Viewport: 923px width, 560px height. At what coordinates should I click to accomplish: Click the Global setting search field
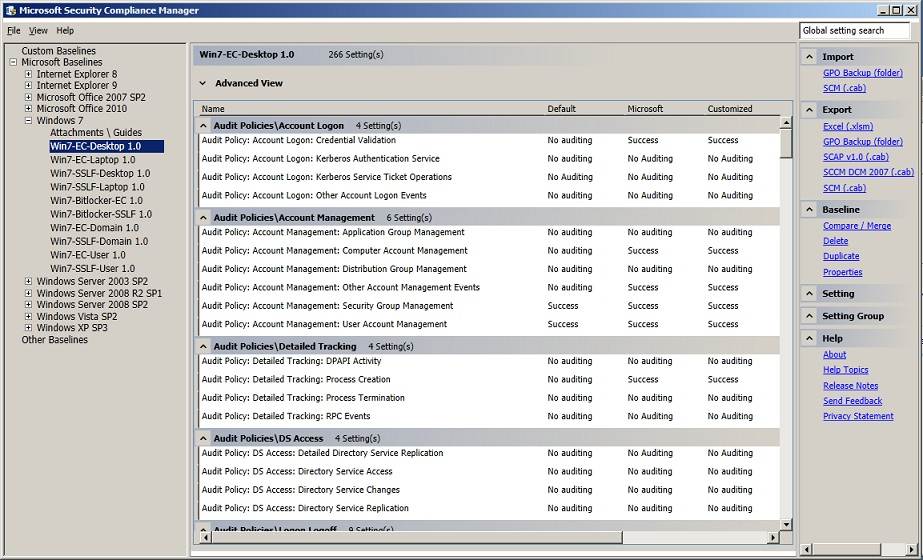click(x=854, y=31)
